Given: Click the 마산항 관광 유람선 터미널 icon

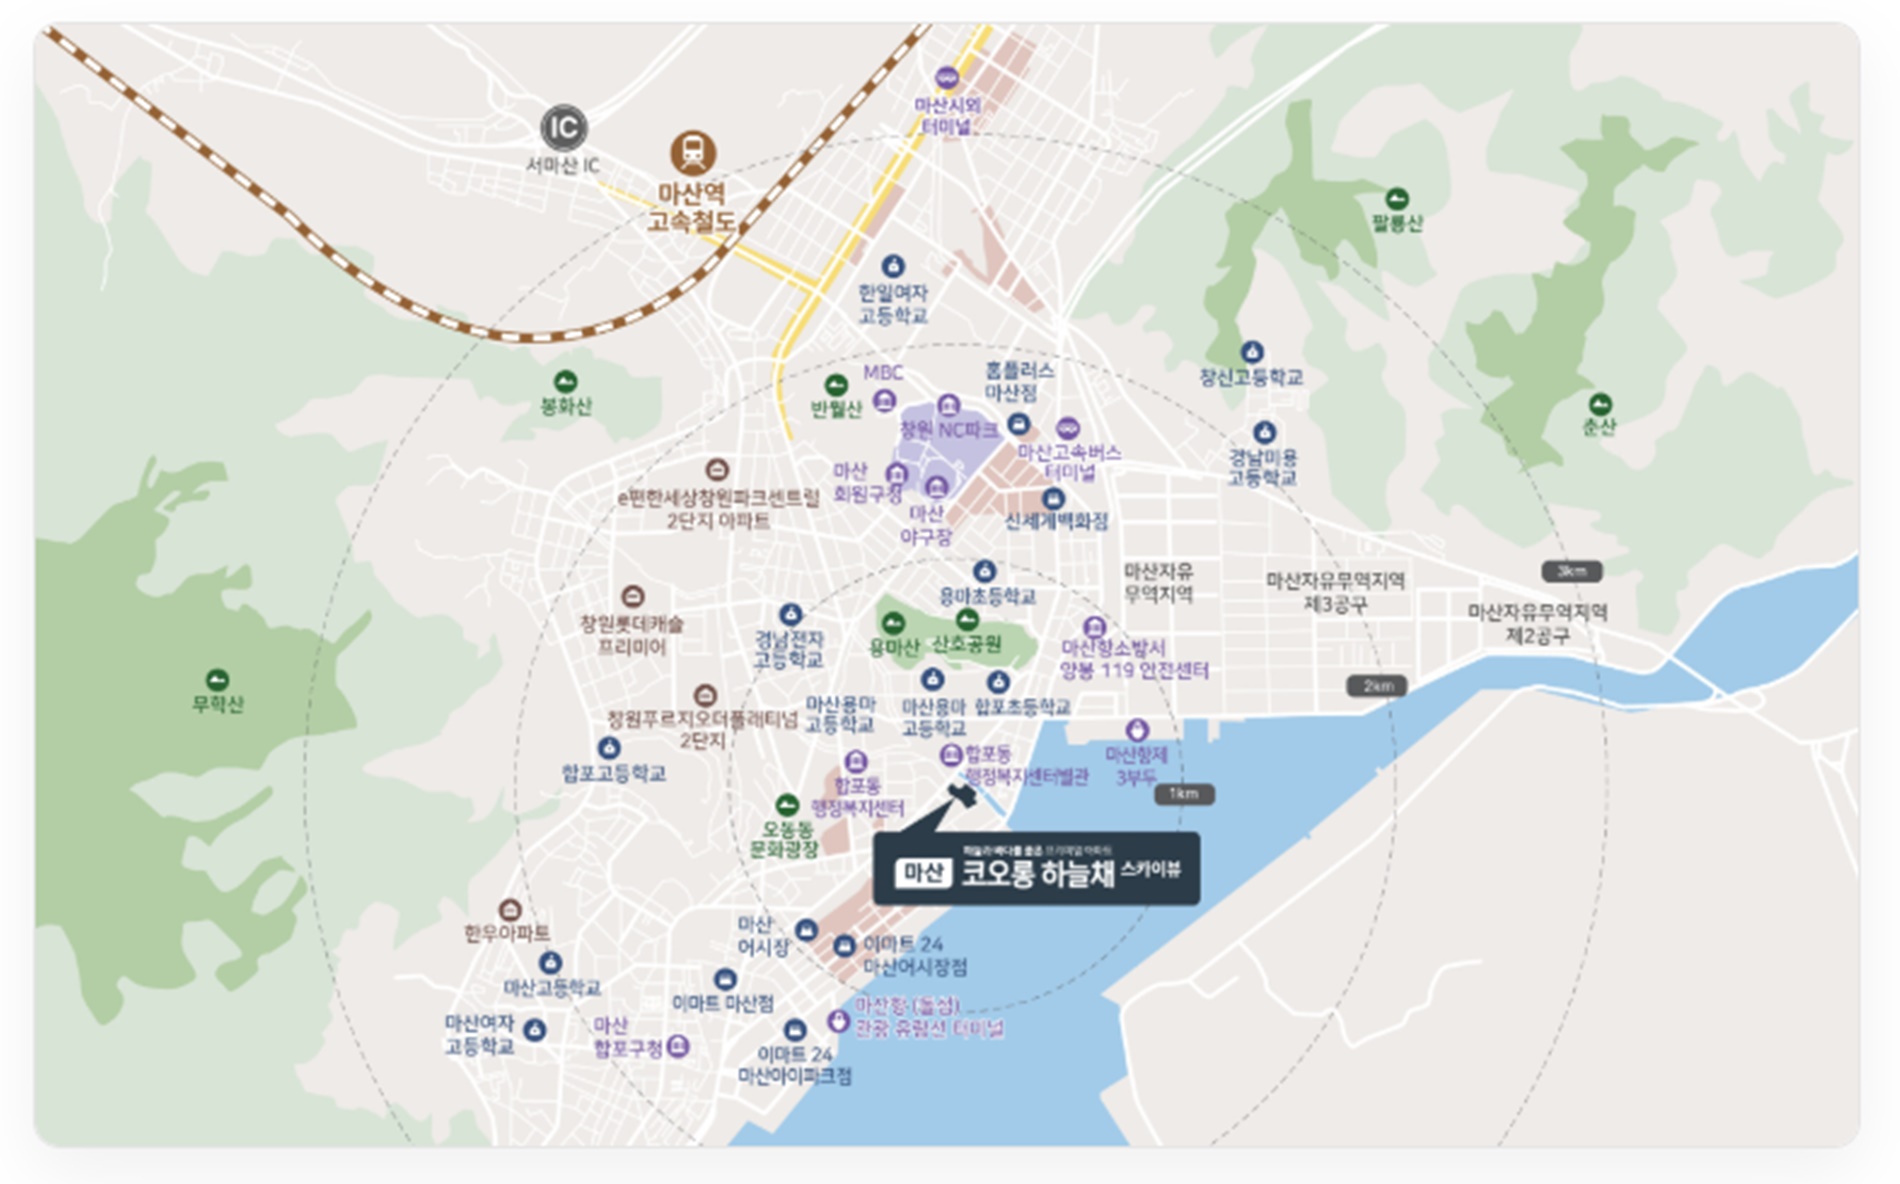Looking at the screenshot, I should coord(838,1021).
